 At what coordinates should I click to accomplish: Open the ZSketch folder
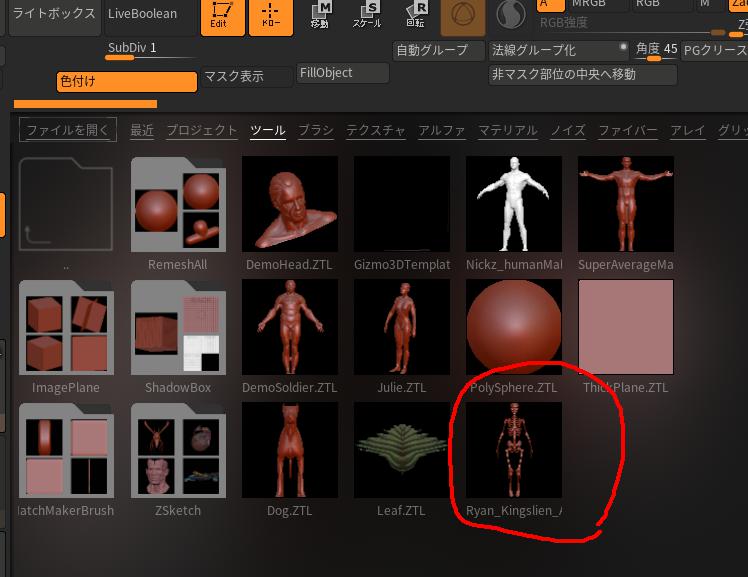[178, 450]
